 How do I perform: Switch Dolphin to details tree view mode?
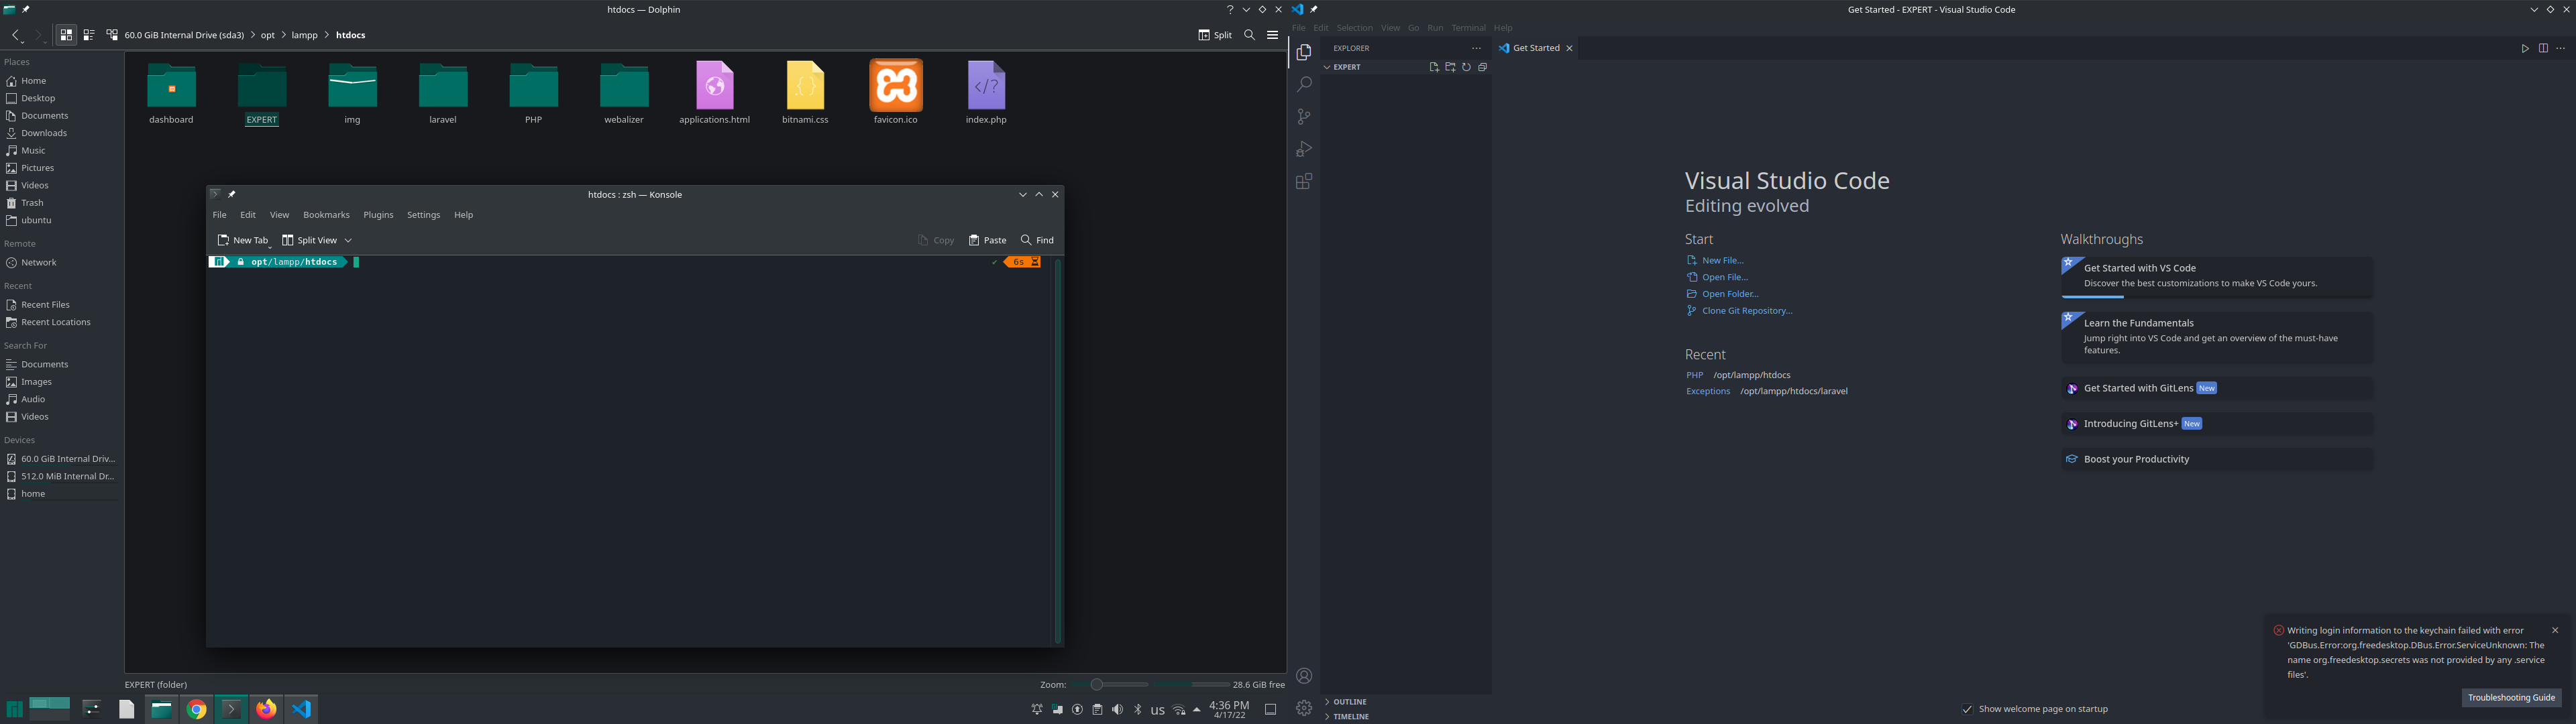coord(112,35)
